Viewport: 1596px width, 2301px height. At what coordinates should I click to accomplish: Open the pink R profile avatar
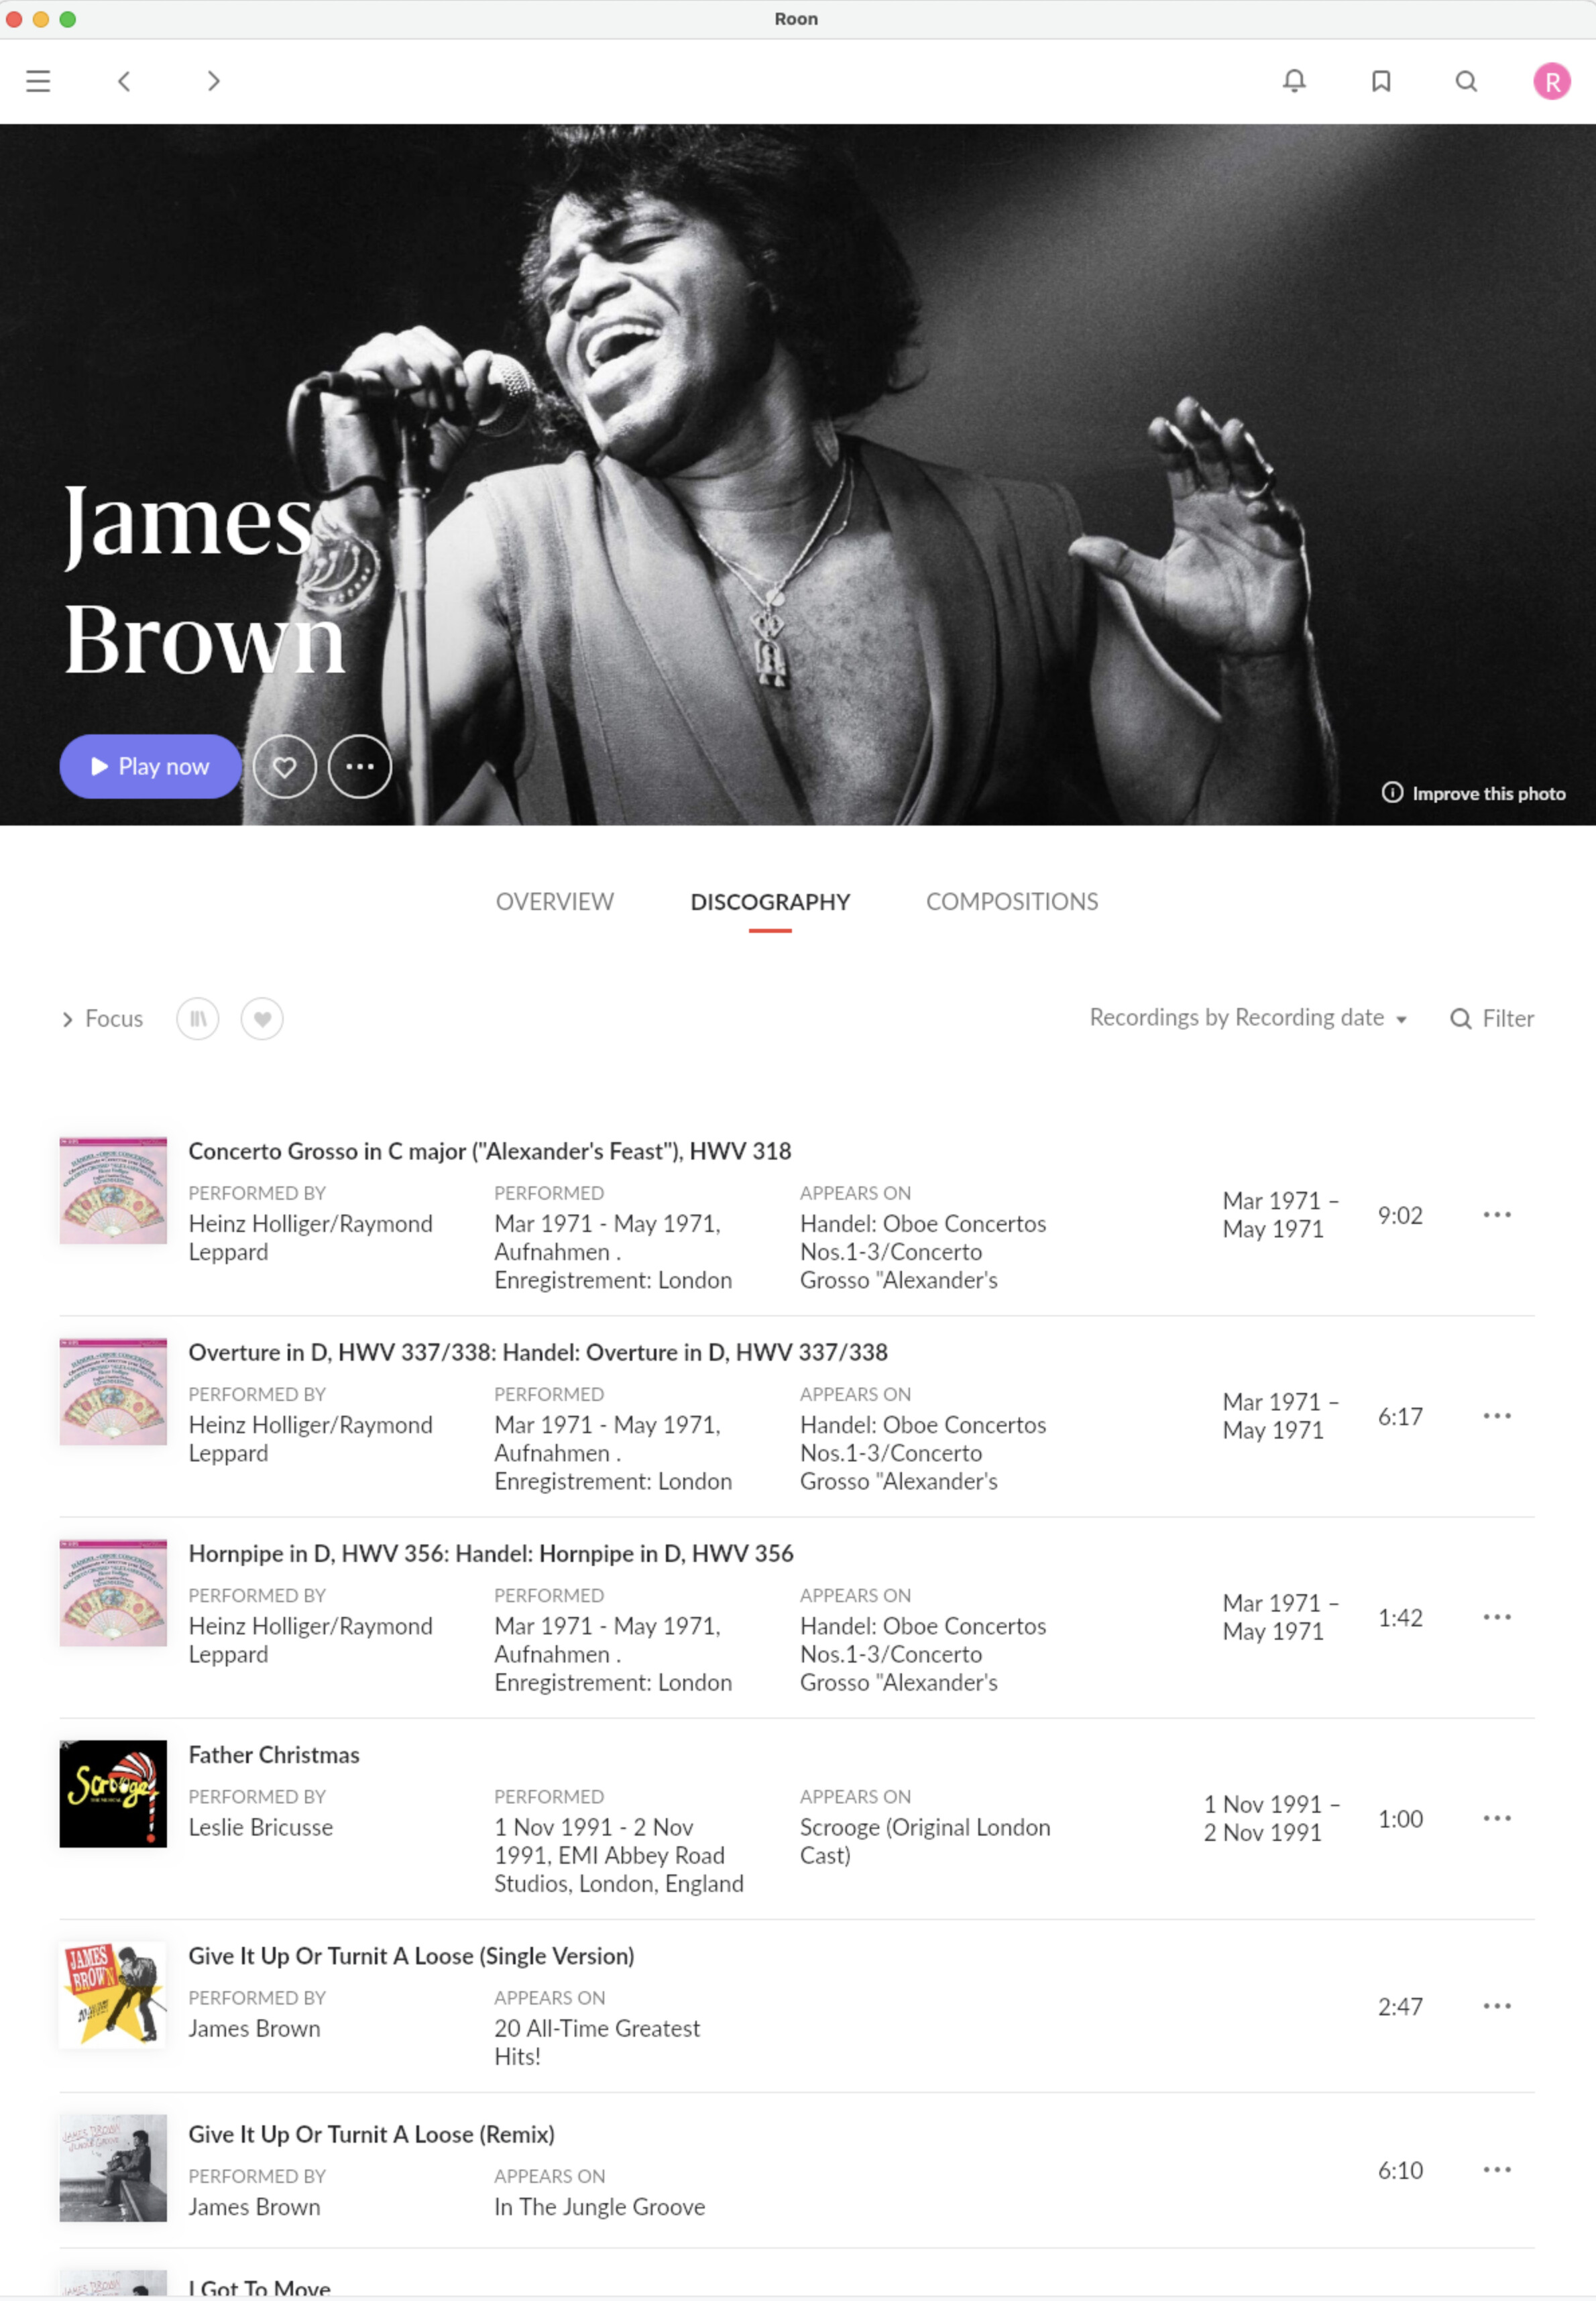click(1551, 81)
